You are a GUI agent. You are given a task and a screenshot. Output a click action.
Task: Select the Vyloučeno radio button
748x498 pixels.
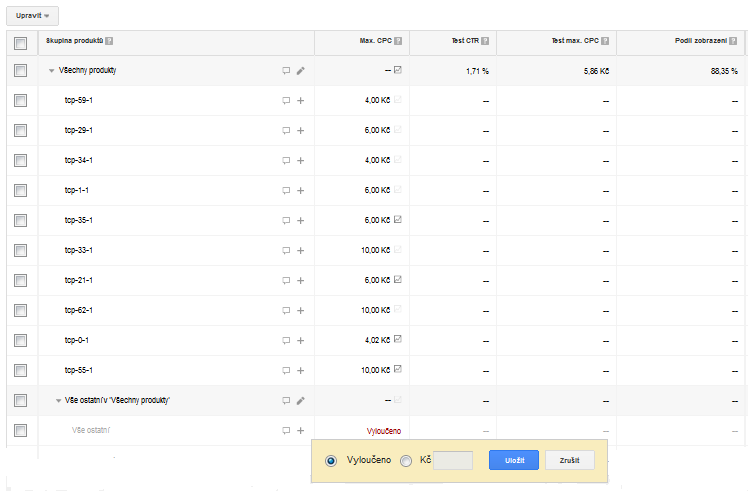(331, 461)
